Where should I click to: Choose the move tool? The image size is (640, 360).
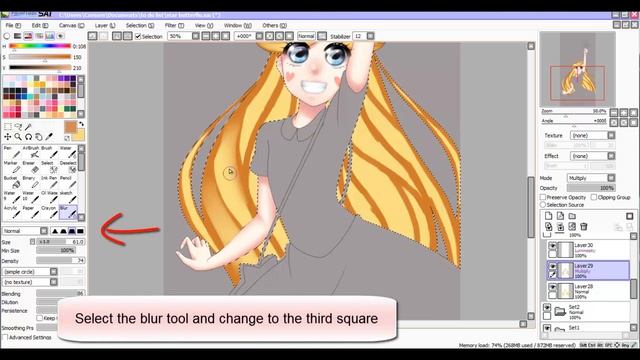[x=7, y=137]
